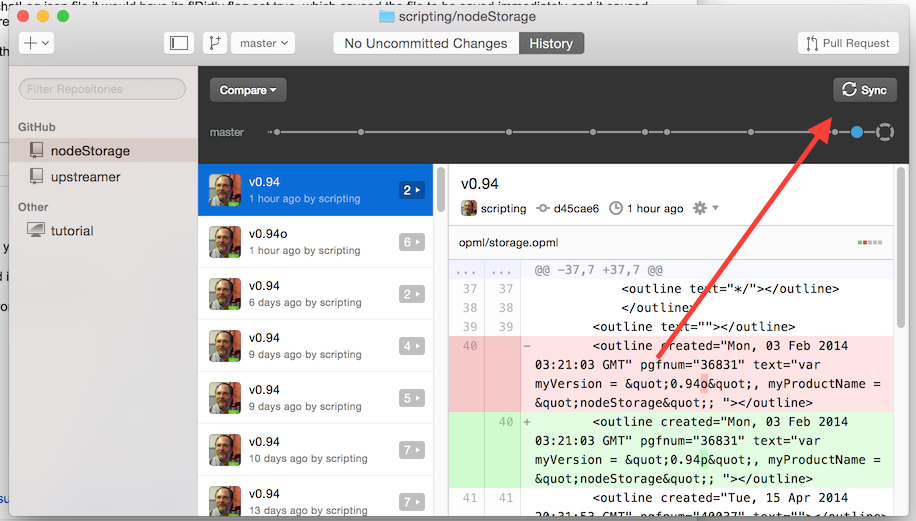This screenshot has height=521, width=916.
Task: Click the opml/storage.opml diff stat squares
Action: point(870,242)
